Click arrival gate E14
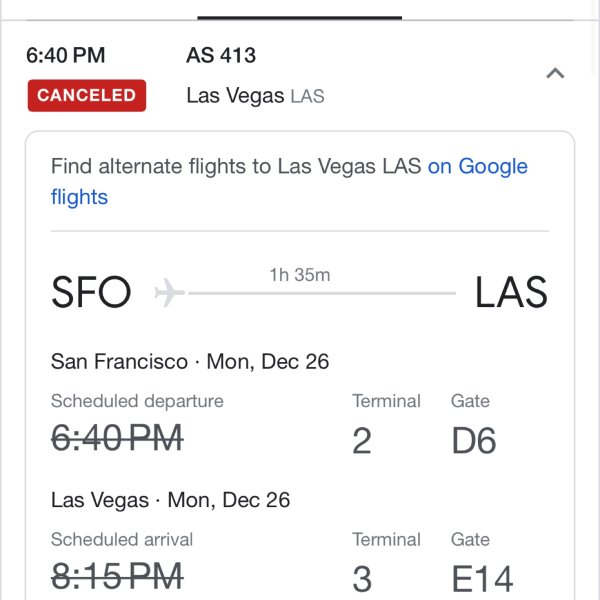Image resolution: width=600 pixels, height=600 pixels. [482, 579]
